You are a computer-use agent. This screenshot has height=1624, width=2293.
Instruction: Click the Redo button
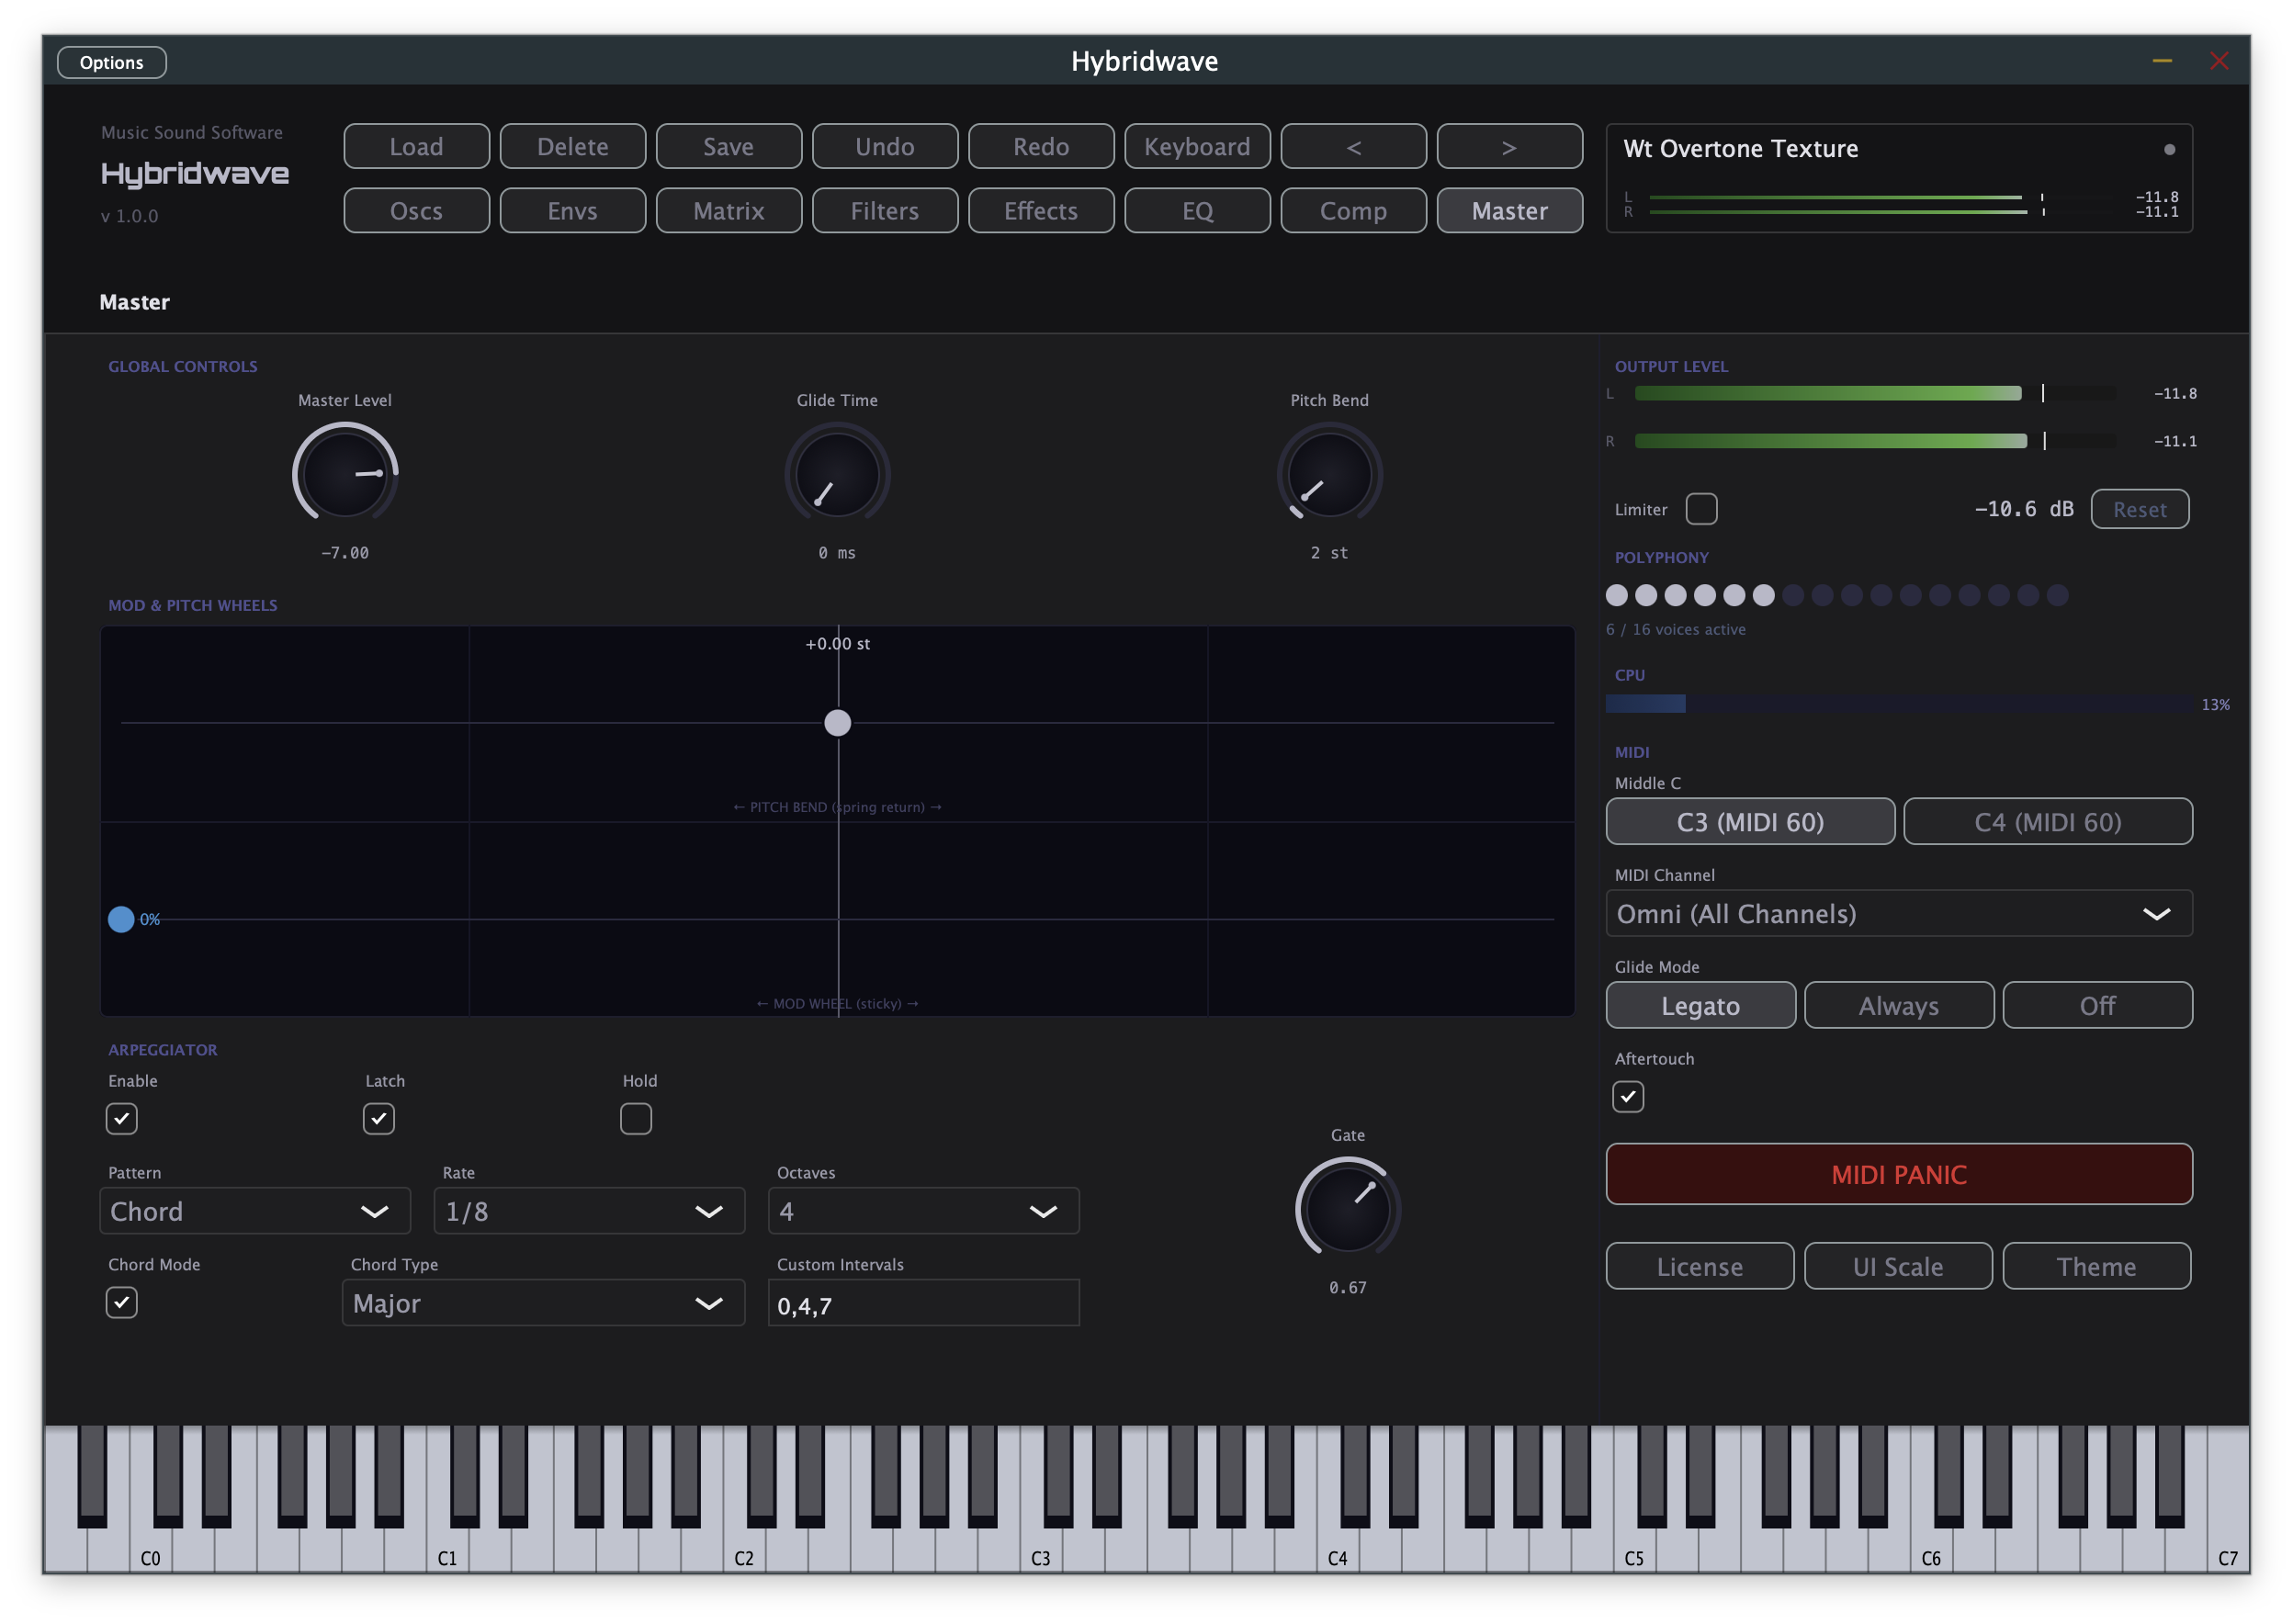click(x=1040, y=146)
